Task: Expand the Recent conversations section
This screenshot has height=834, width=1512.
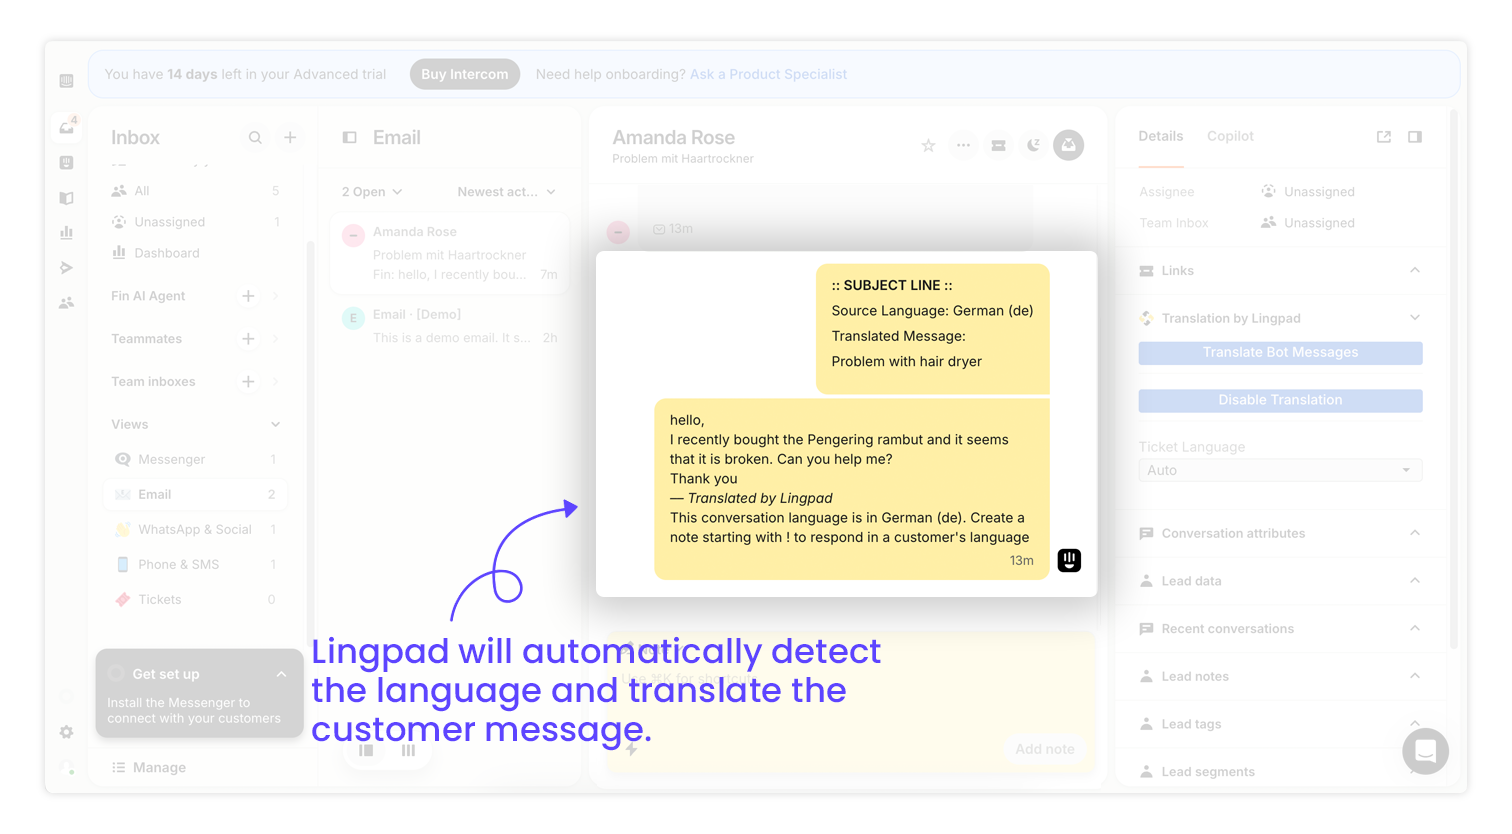Action: tap(1415, 629)
